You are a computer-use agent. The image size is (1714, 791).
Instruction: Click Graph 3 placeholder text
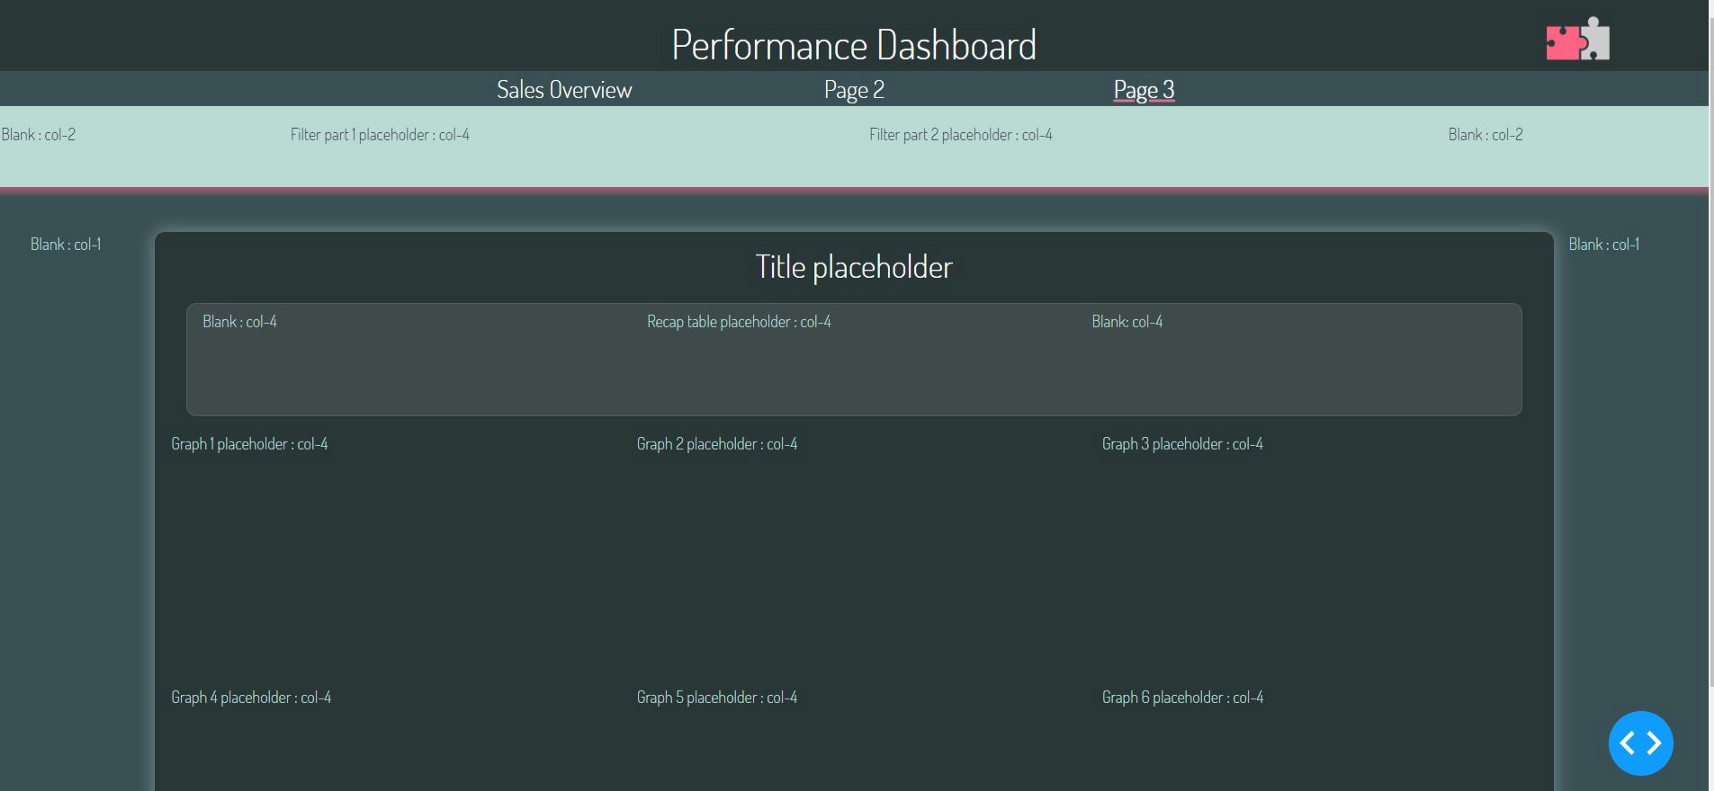1183,444
